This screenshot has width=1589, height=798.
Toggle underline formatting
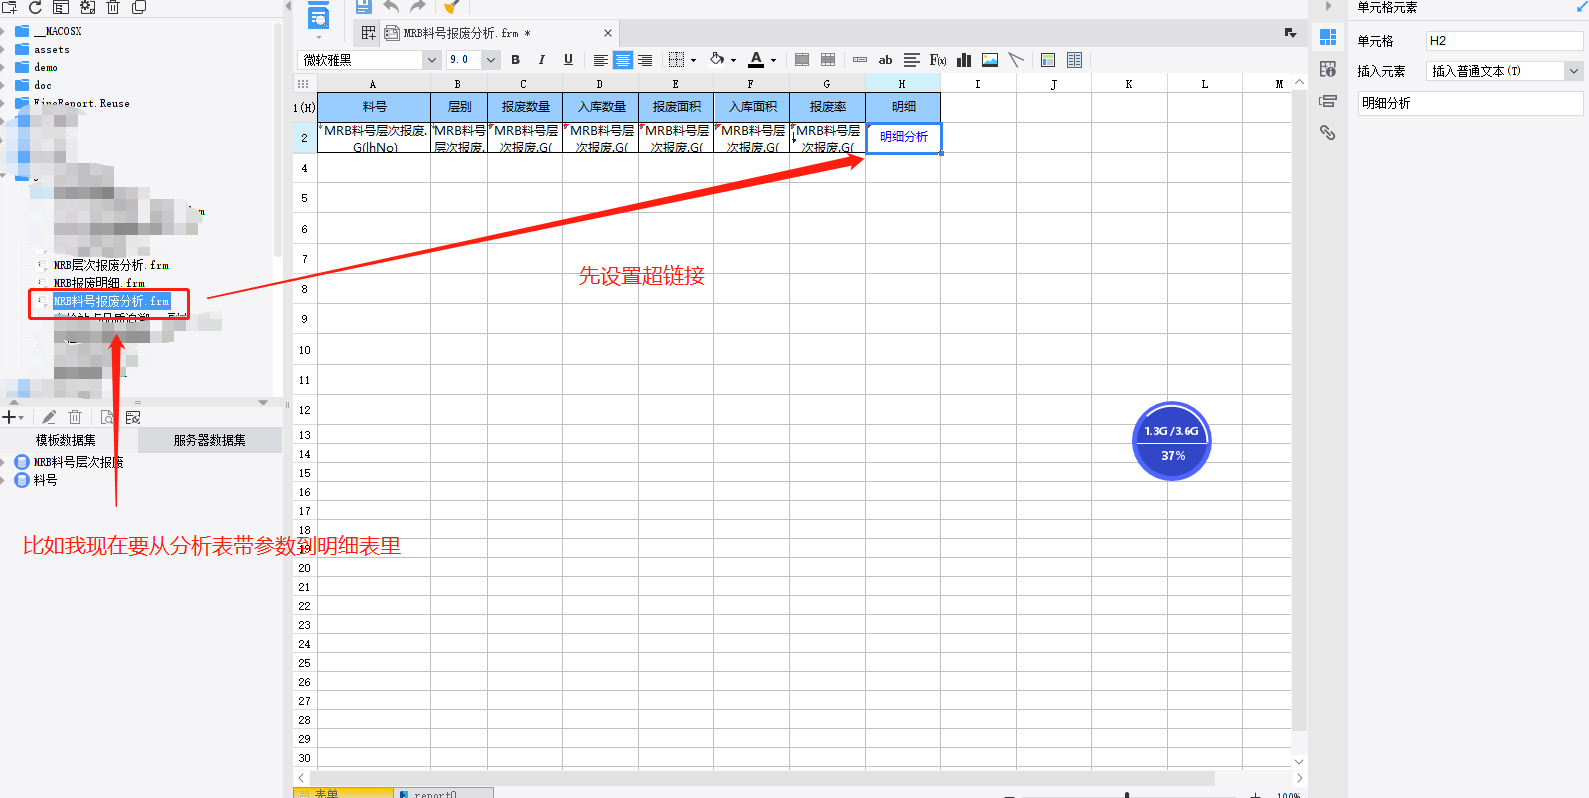point(568,60)
